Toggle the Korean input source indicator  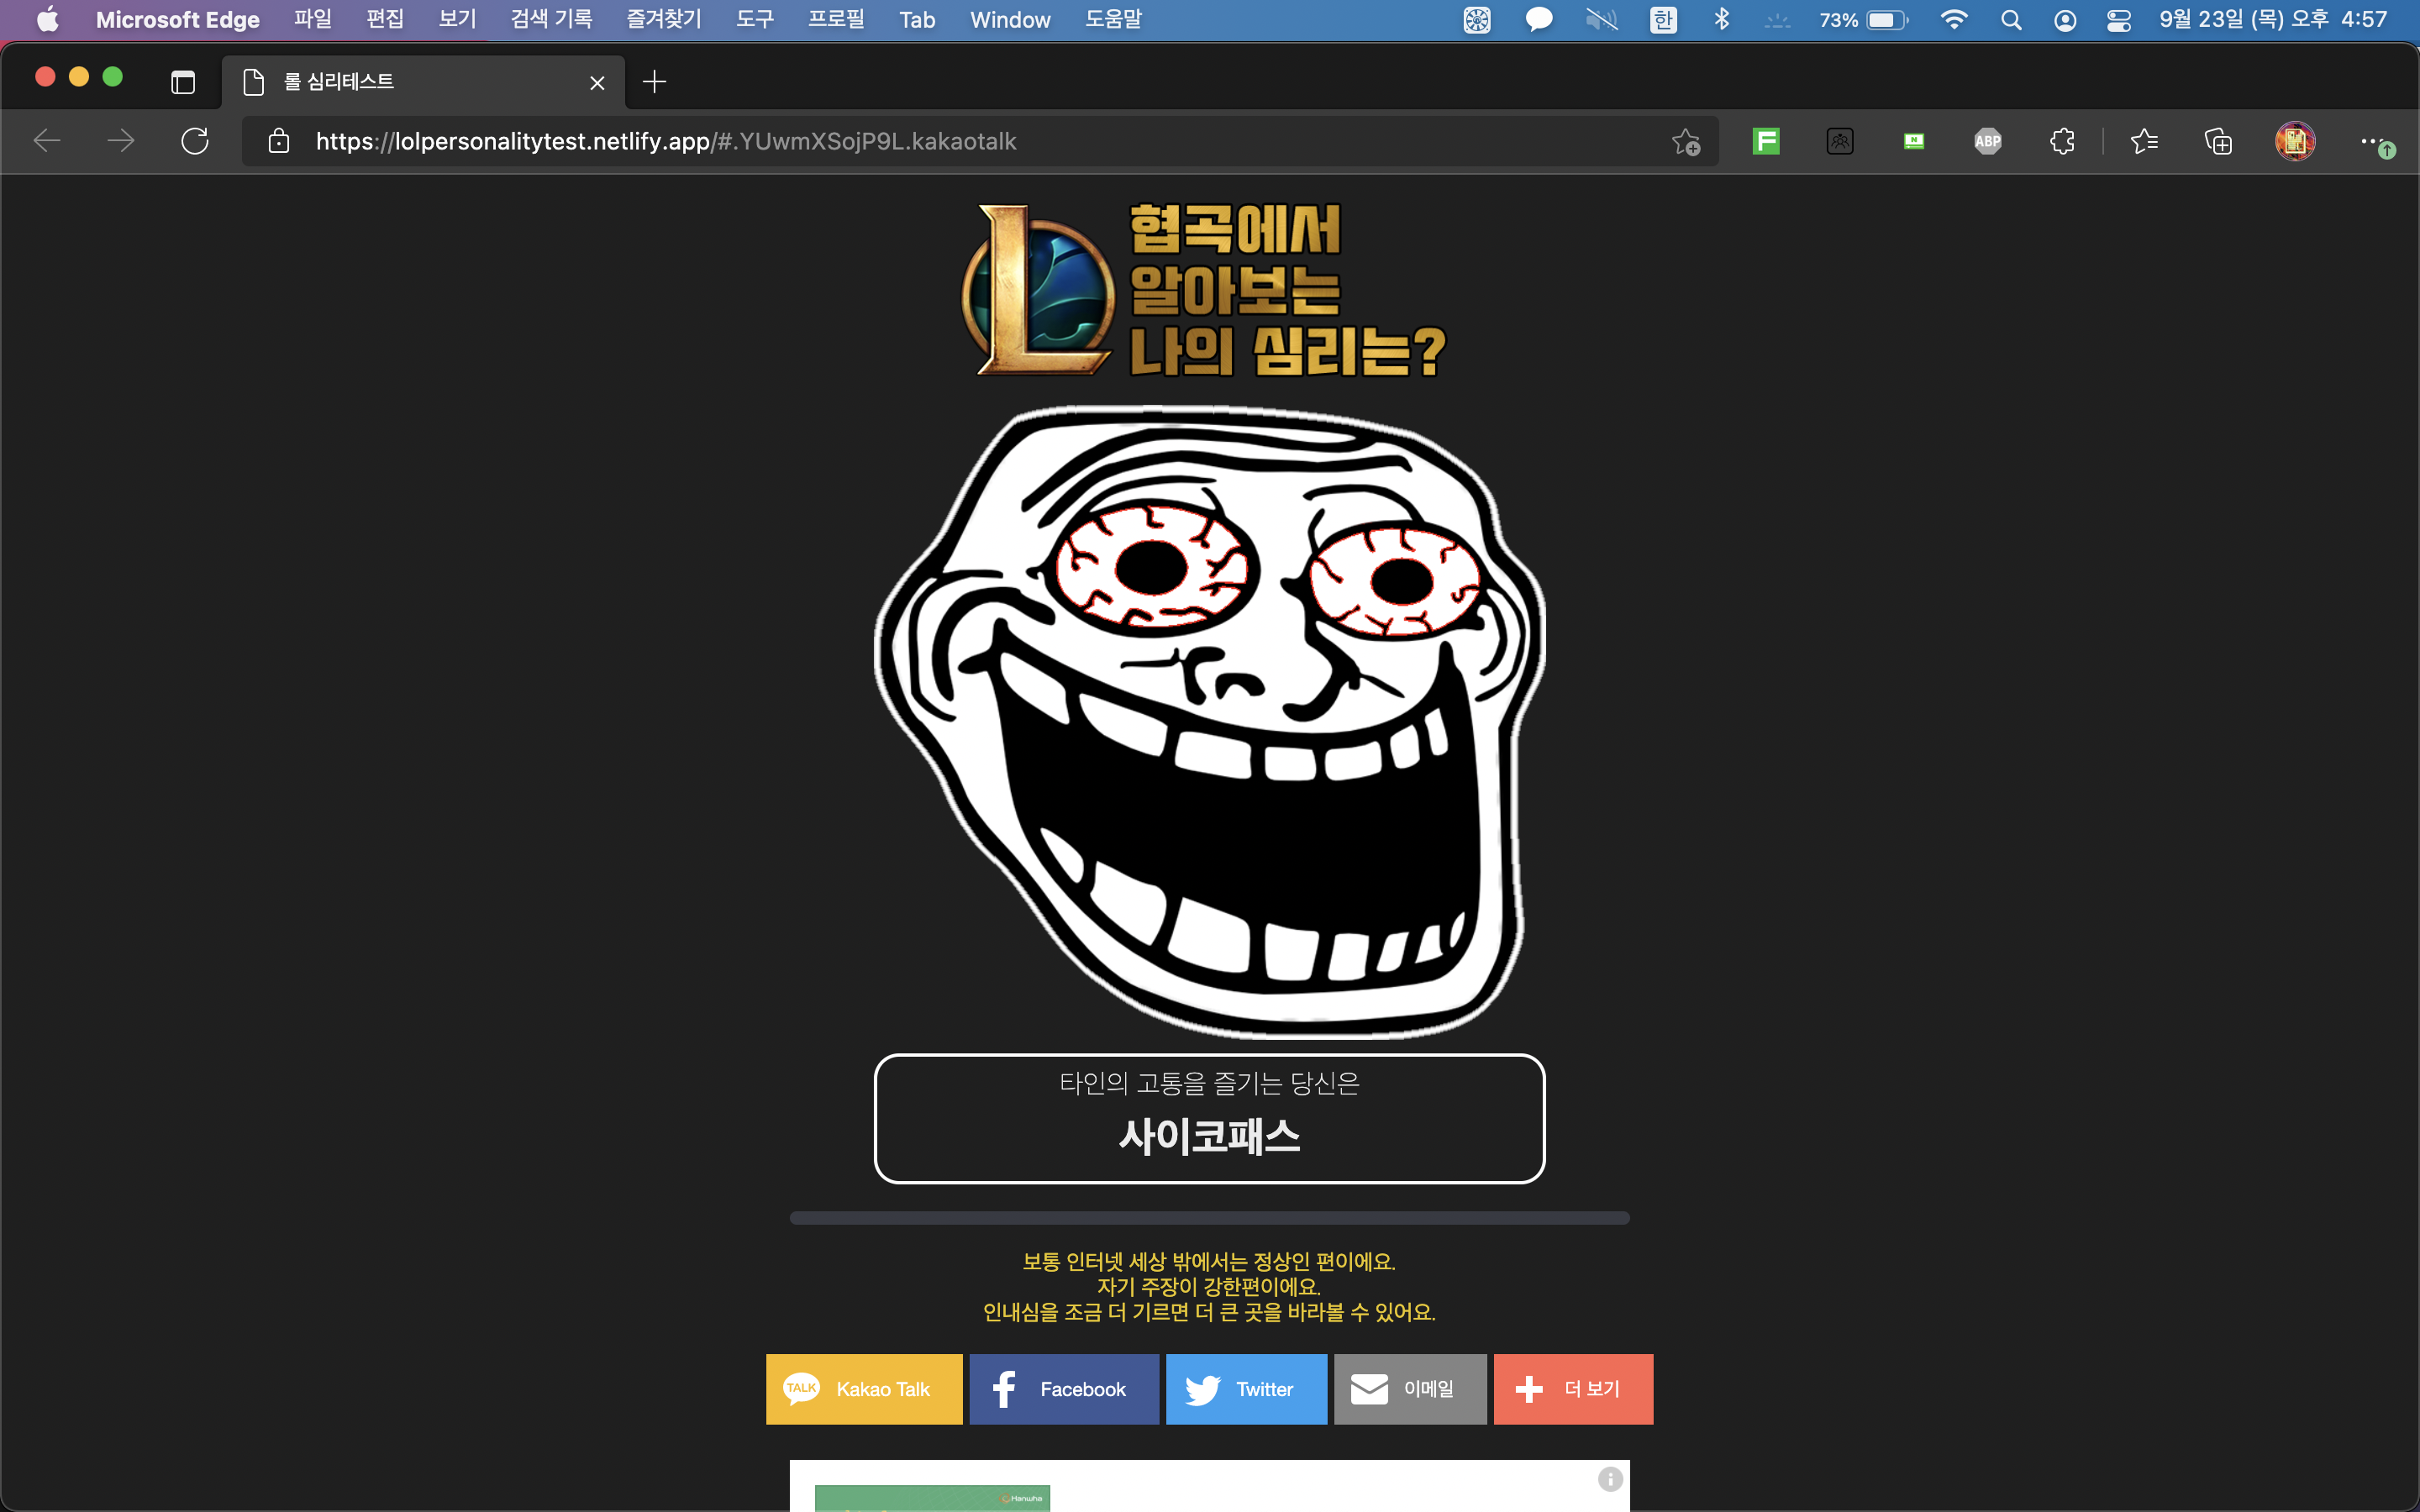tap(1663, 20)
